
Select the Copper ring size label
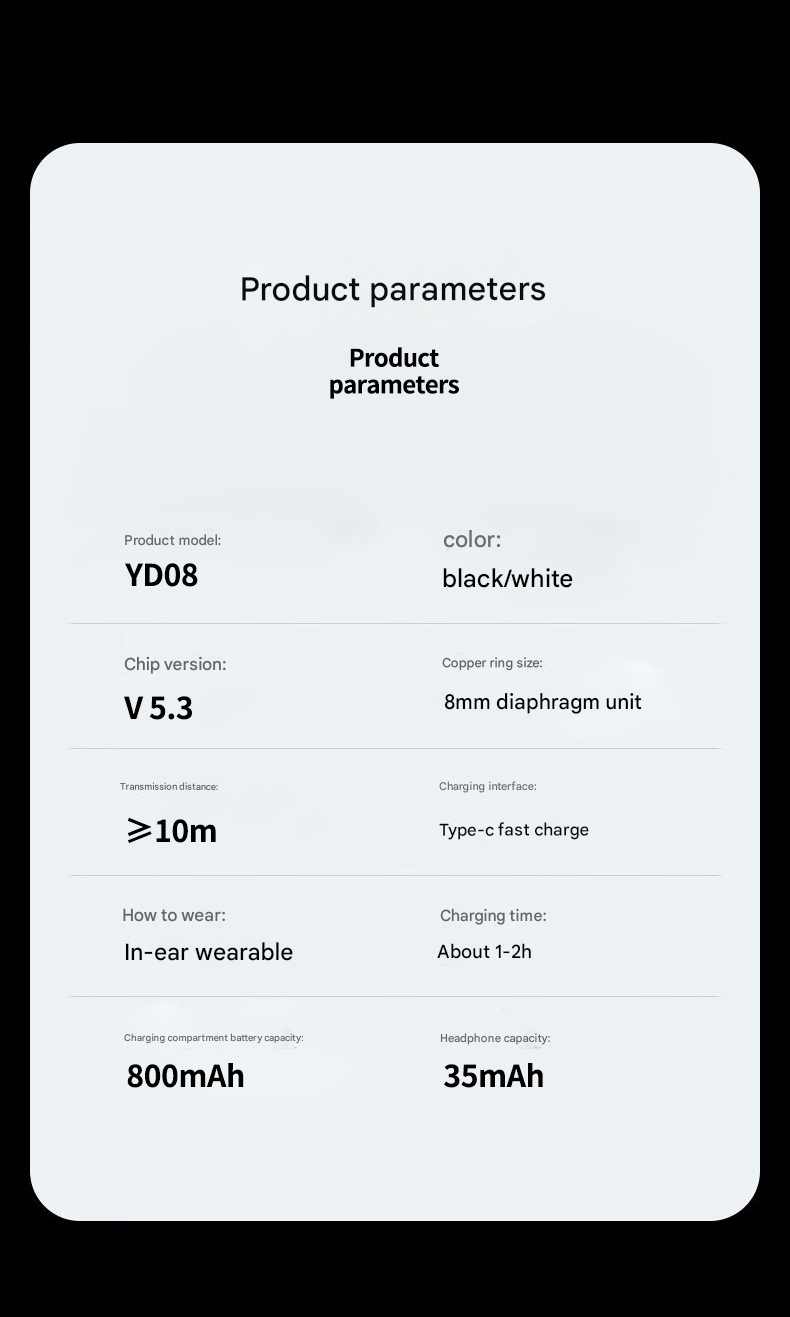pos(492,663)
